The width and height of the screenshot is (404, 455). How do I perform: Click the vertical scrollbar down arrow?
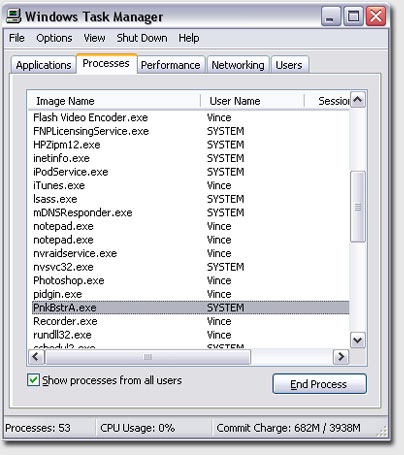tap(358, 340)
